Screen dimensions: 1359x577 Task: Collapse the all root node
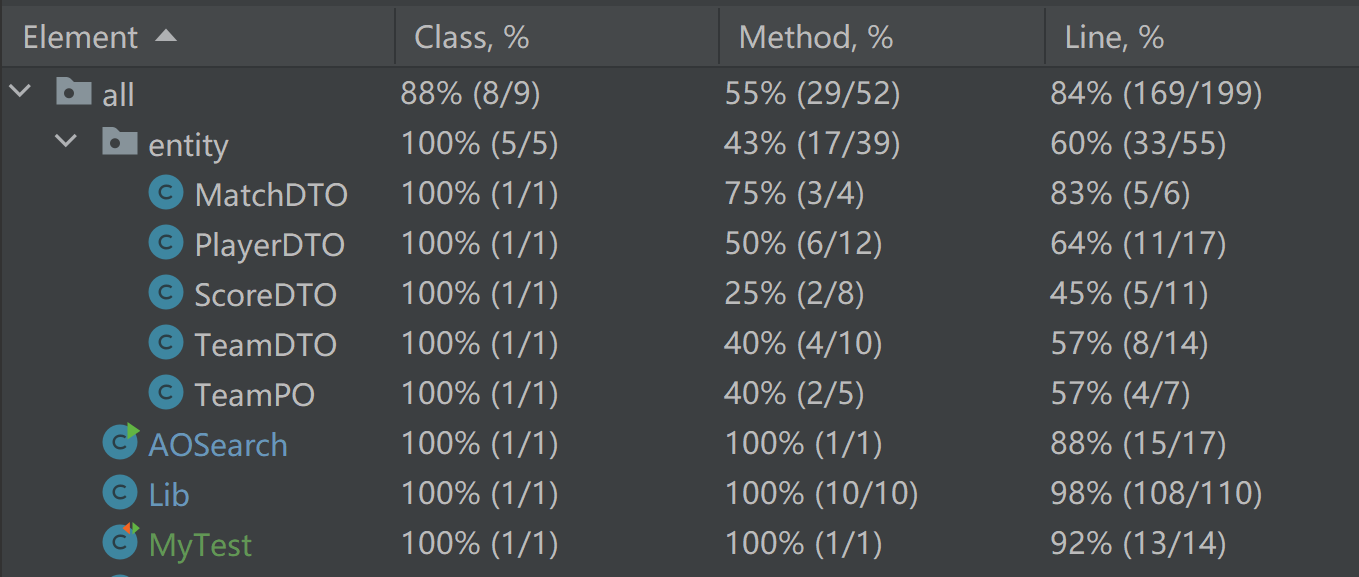19,93
